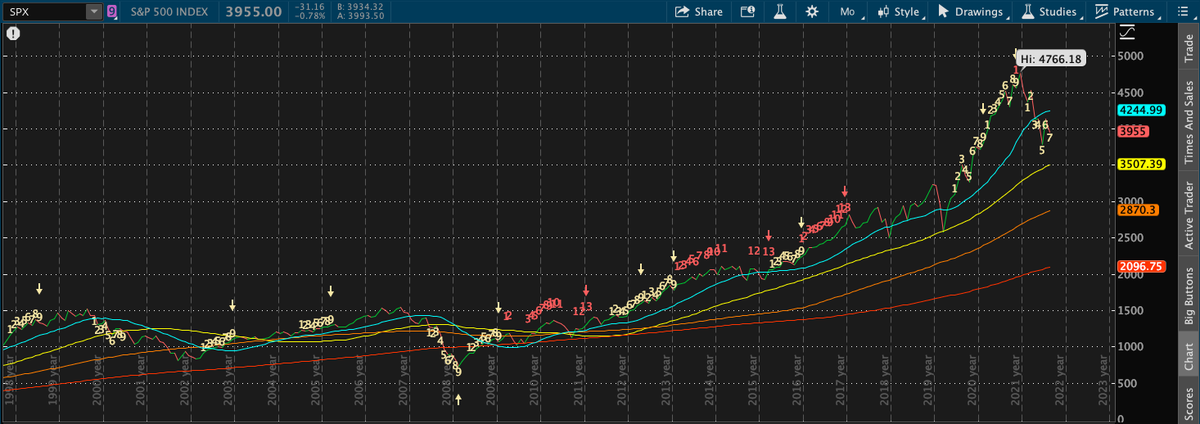Click the red 2096.75 average label
1200x424 pixels.
(1144, 266)
